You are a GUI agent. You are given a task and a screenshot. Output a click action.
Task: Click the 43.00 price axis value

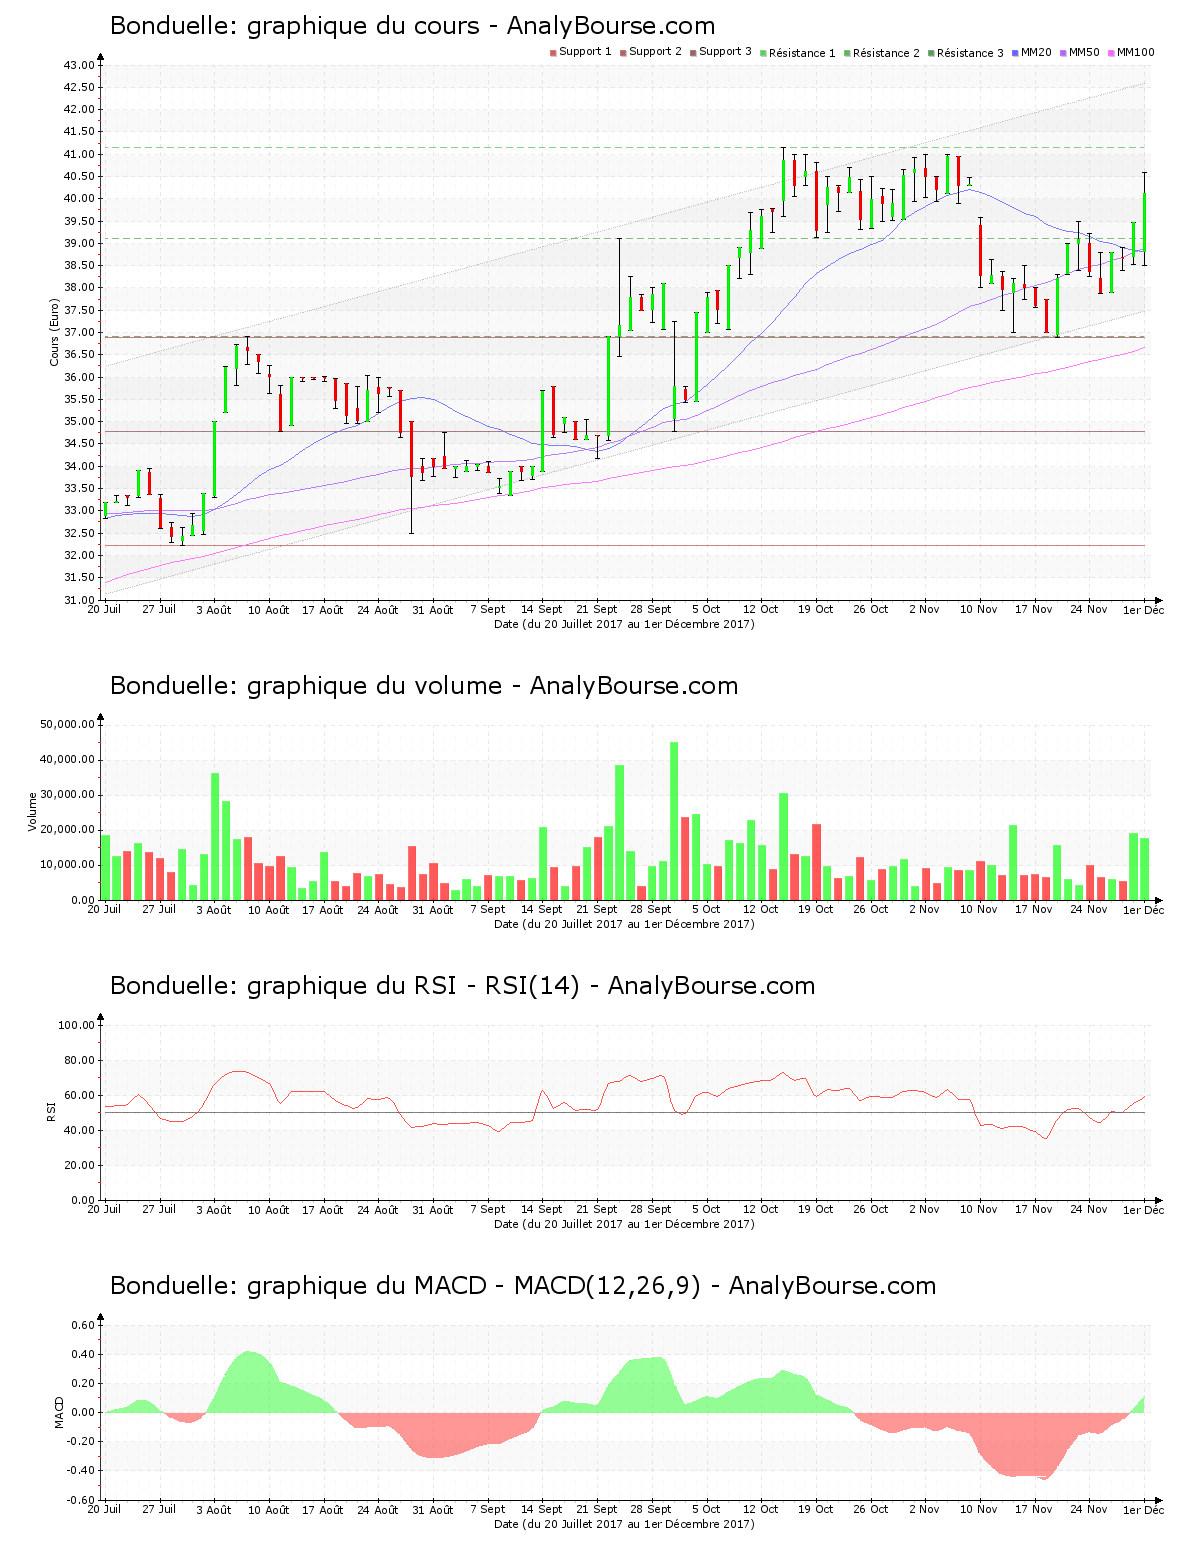[80, 65]
